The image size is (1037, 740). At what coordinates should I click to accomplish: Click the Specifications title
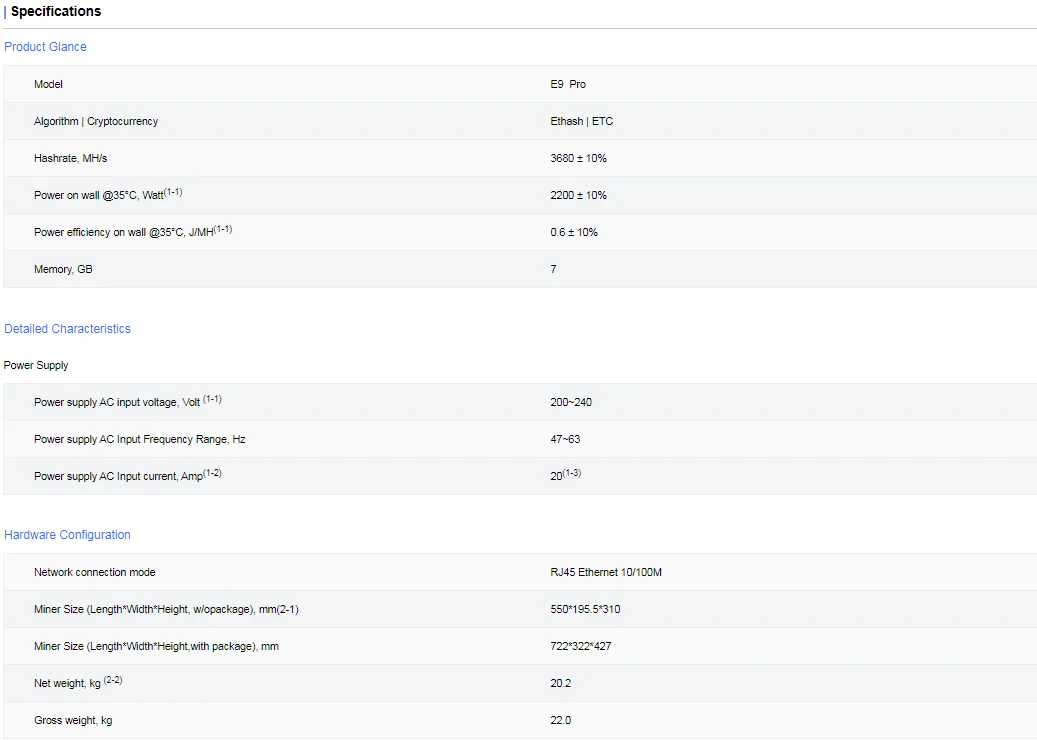[x=55, y=12]
